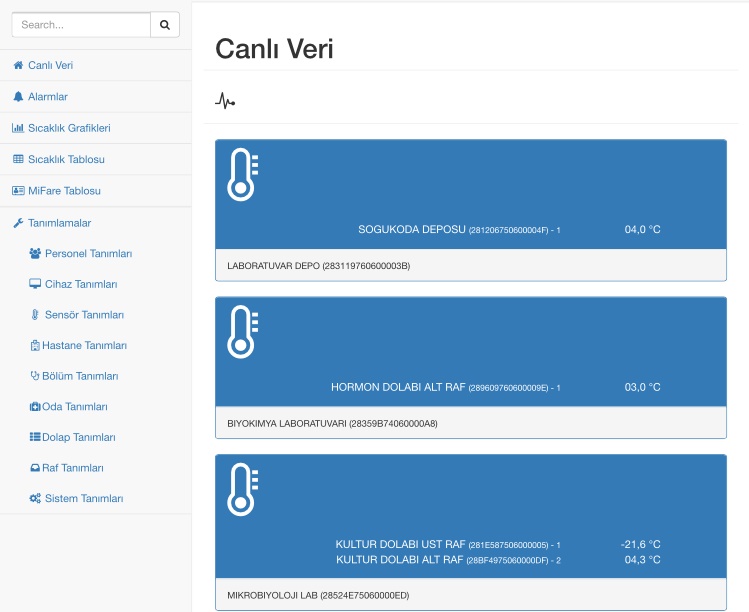
Task: Click the Hastane Tanımları link
Action: tap(84, 346)
